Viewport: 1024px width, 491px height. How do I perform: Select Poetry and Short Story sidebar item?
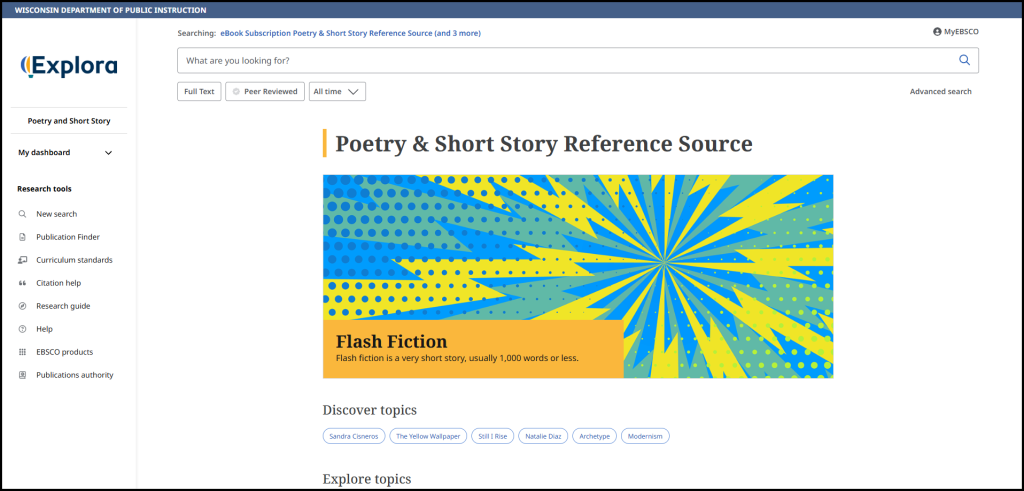(x=69, y=121)
